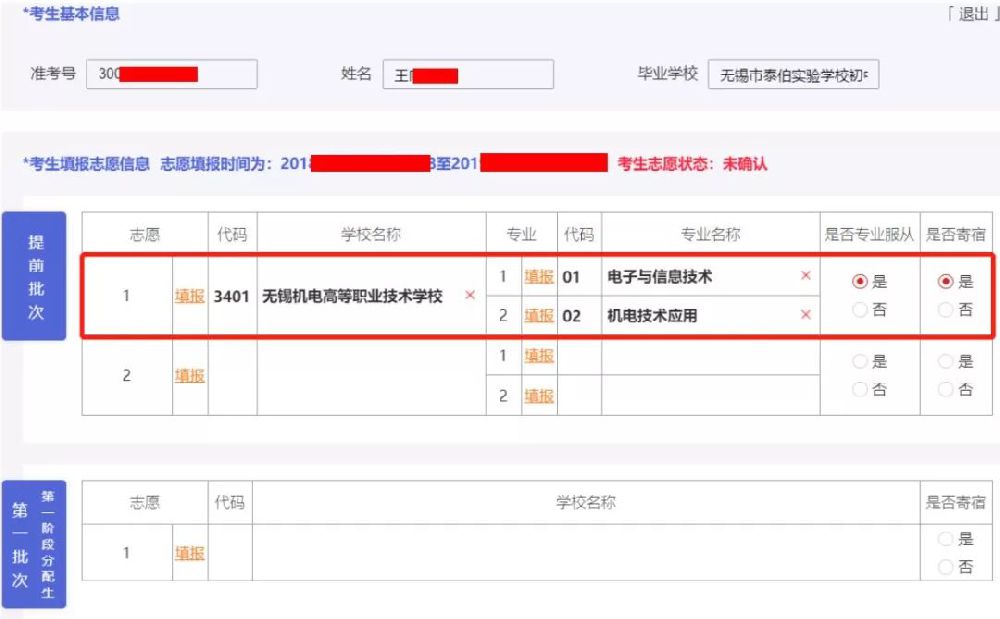Select 是 for 寄宿 in choice 2
The height and width of the screenshot is (619, 1000).
click(946, 361)
